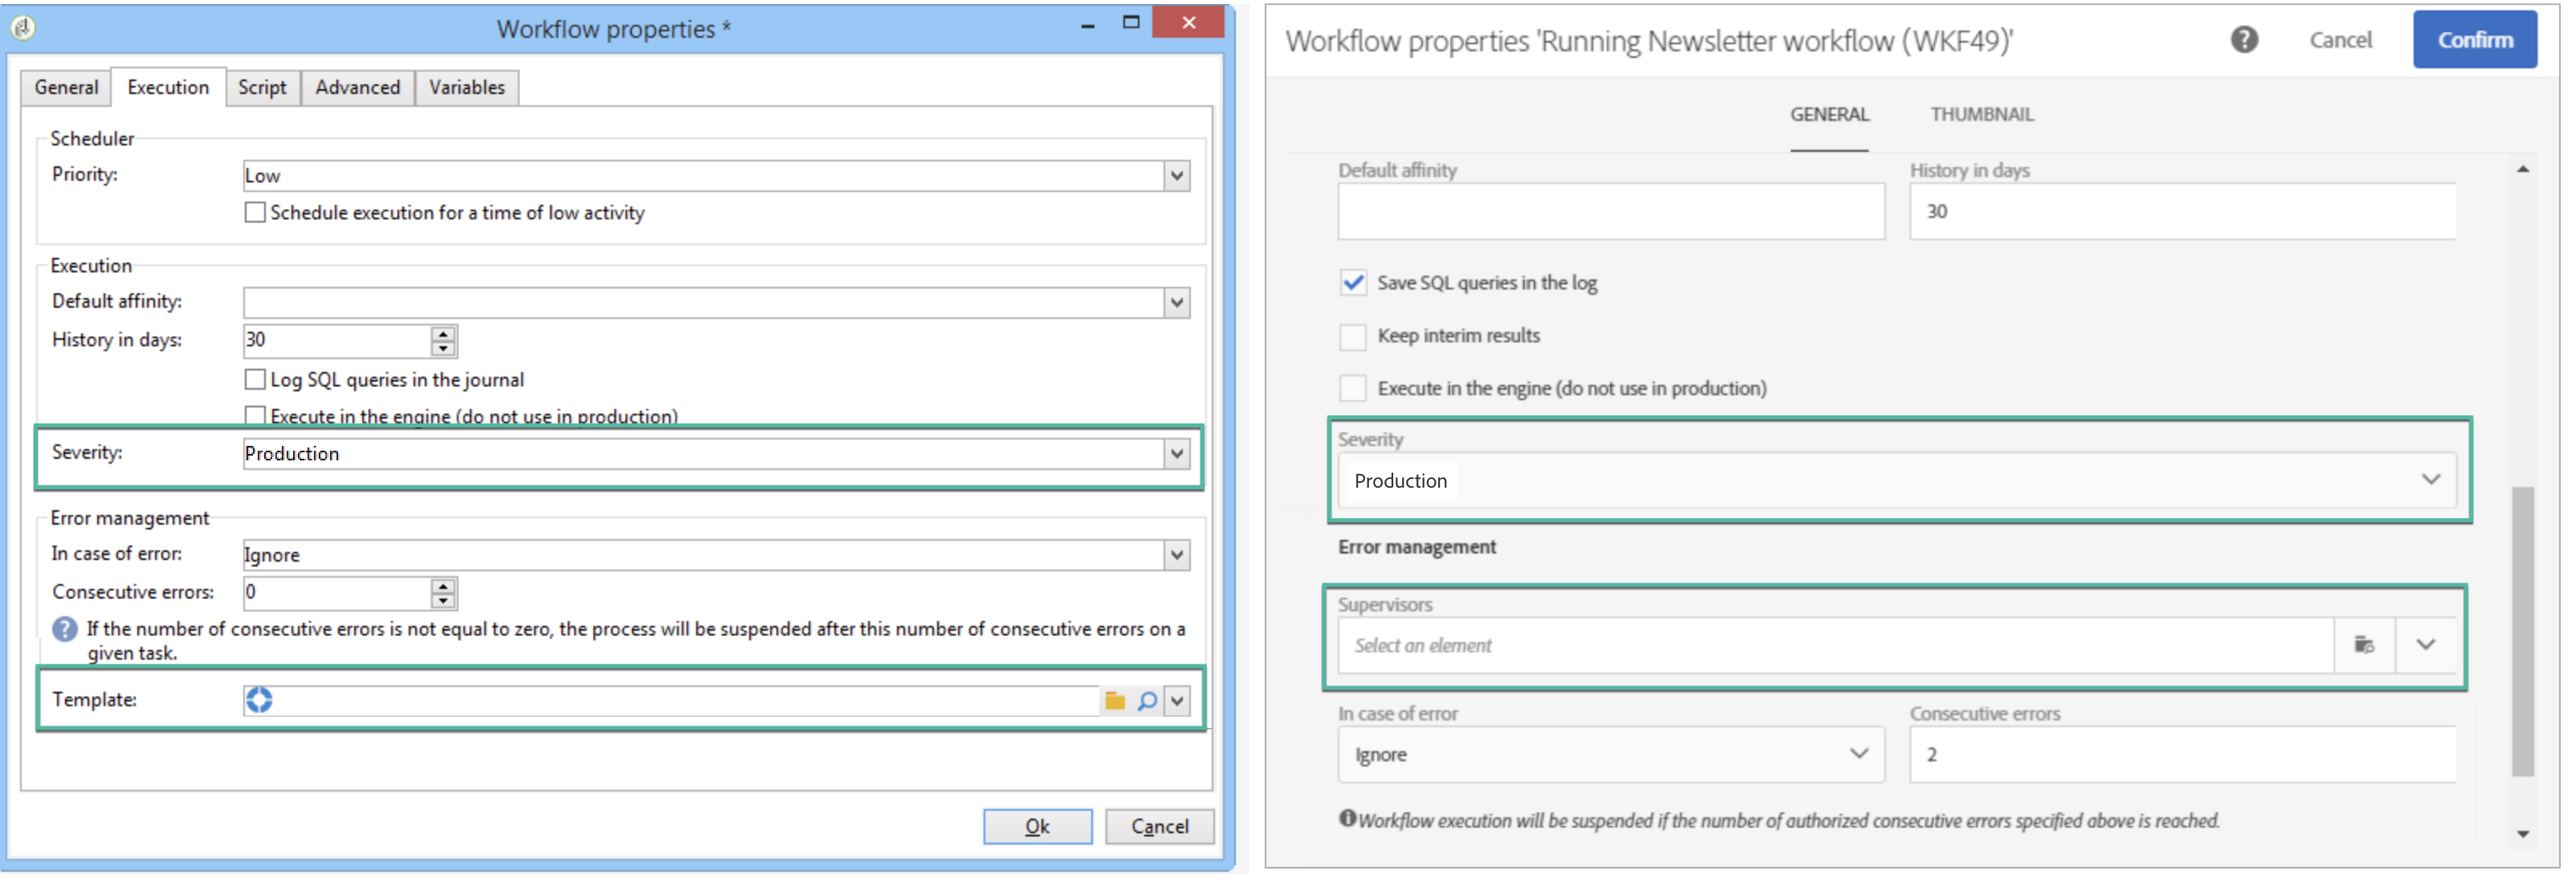The image size is (2576, 887).
Task: Click the Ok button
Action: [1037, 826]
